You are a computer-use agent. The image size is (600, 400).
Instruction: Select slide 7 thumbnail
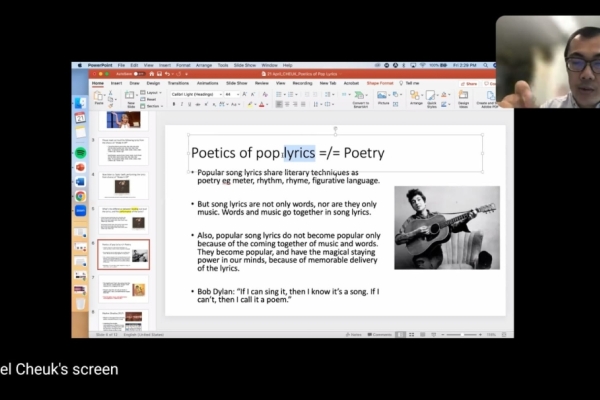pyautogui.click(x=124, y=289)
